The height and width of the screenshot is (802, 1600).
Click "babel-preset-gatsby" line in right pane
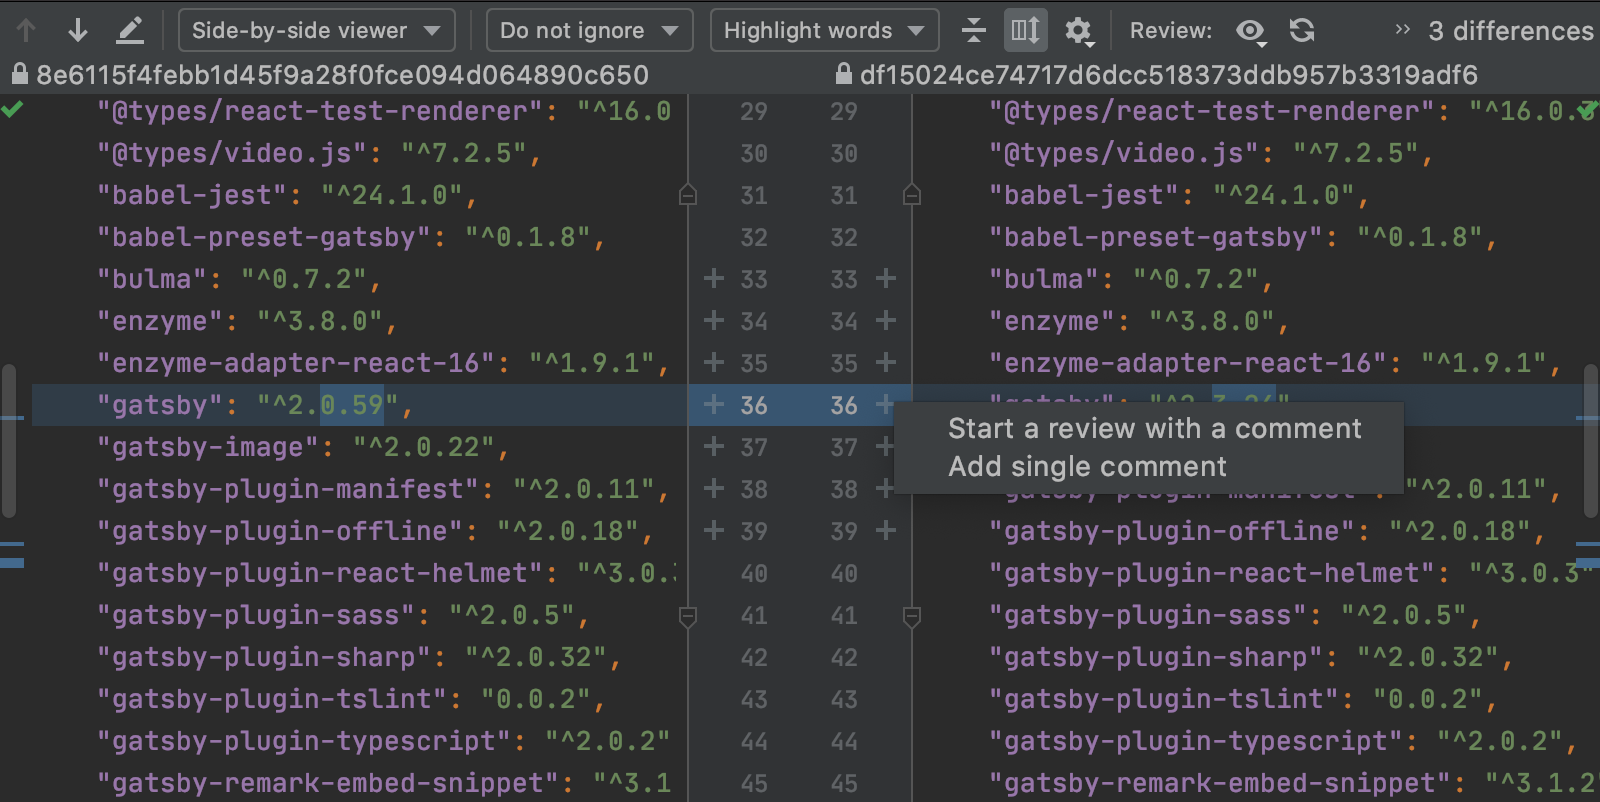[1242, 237]
